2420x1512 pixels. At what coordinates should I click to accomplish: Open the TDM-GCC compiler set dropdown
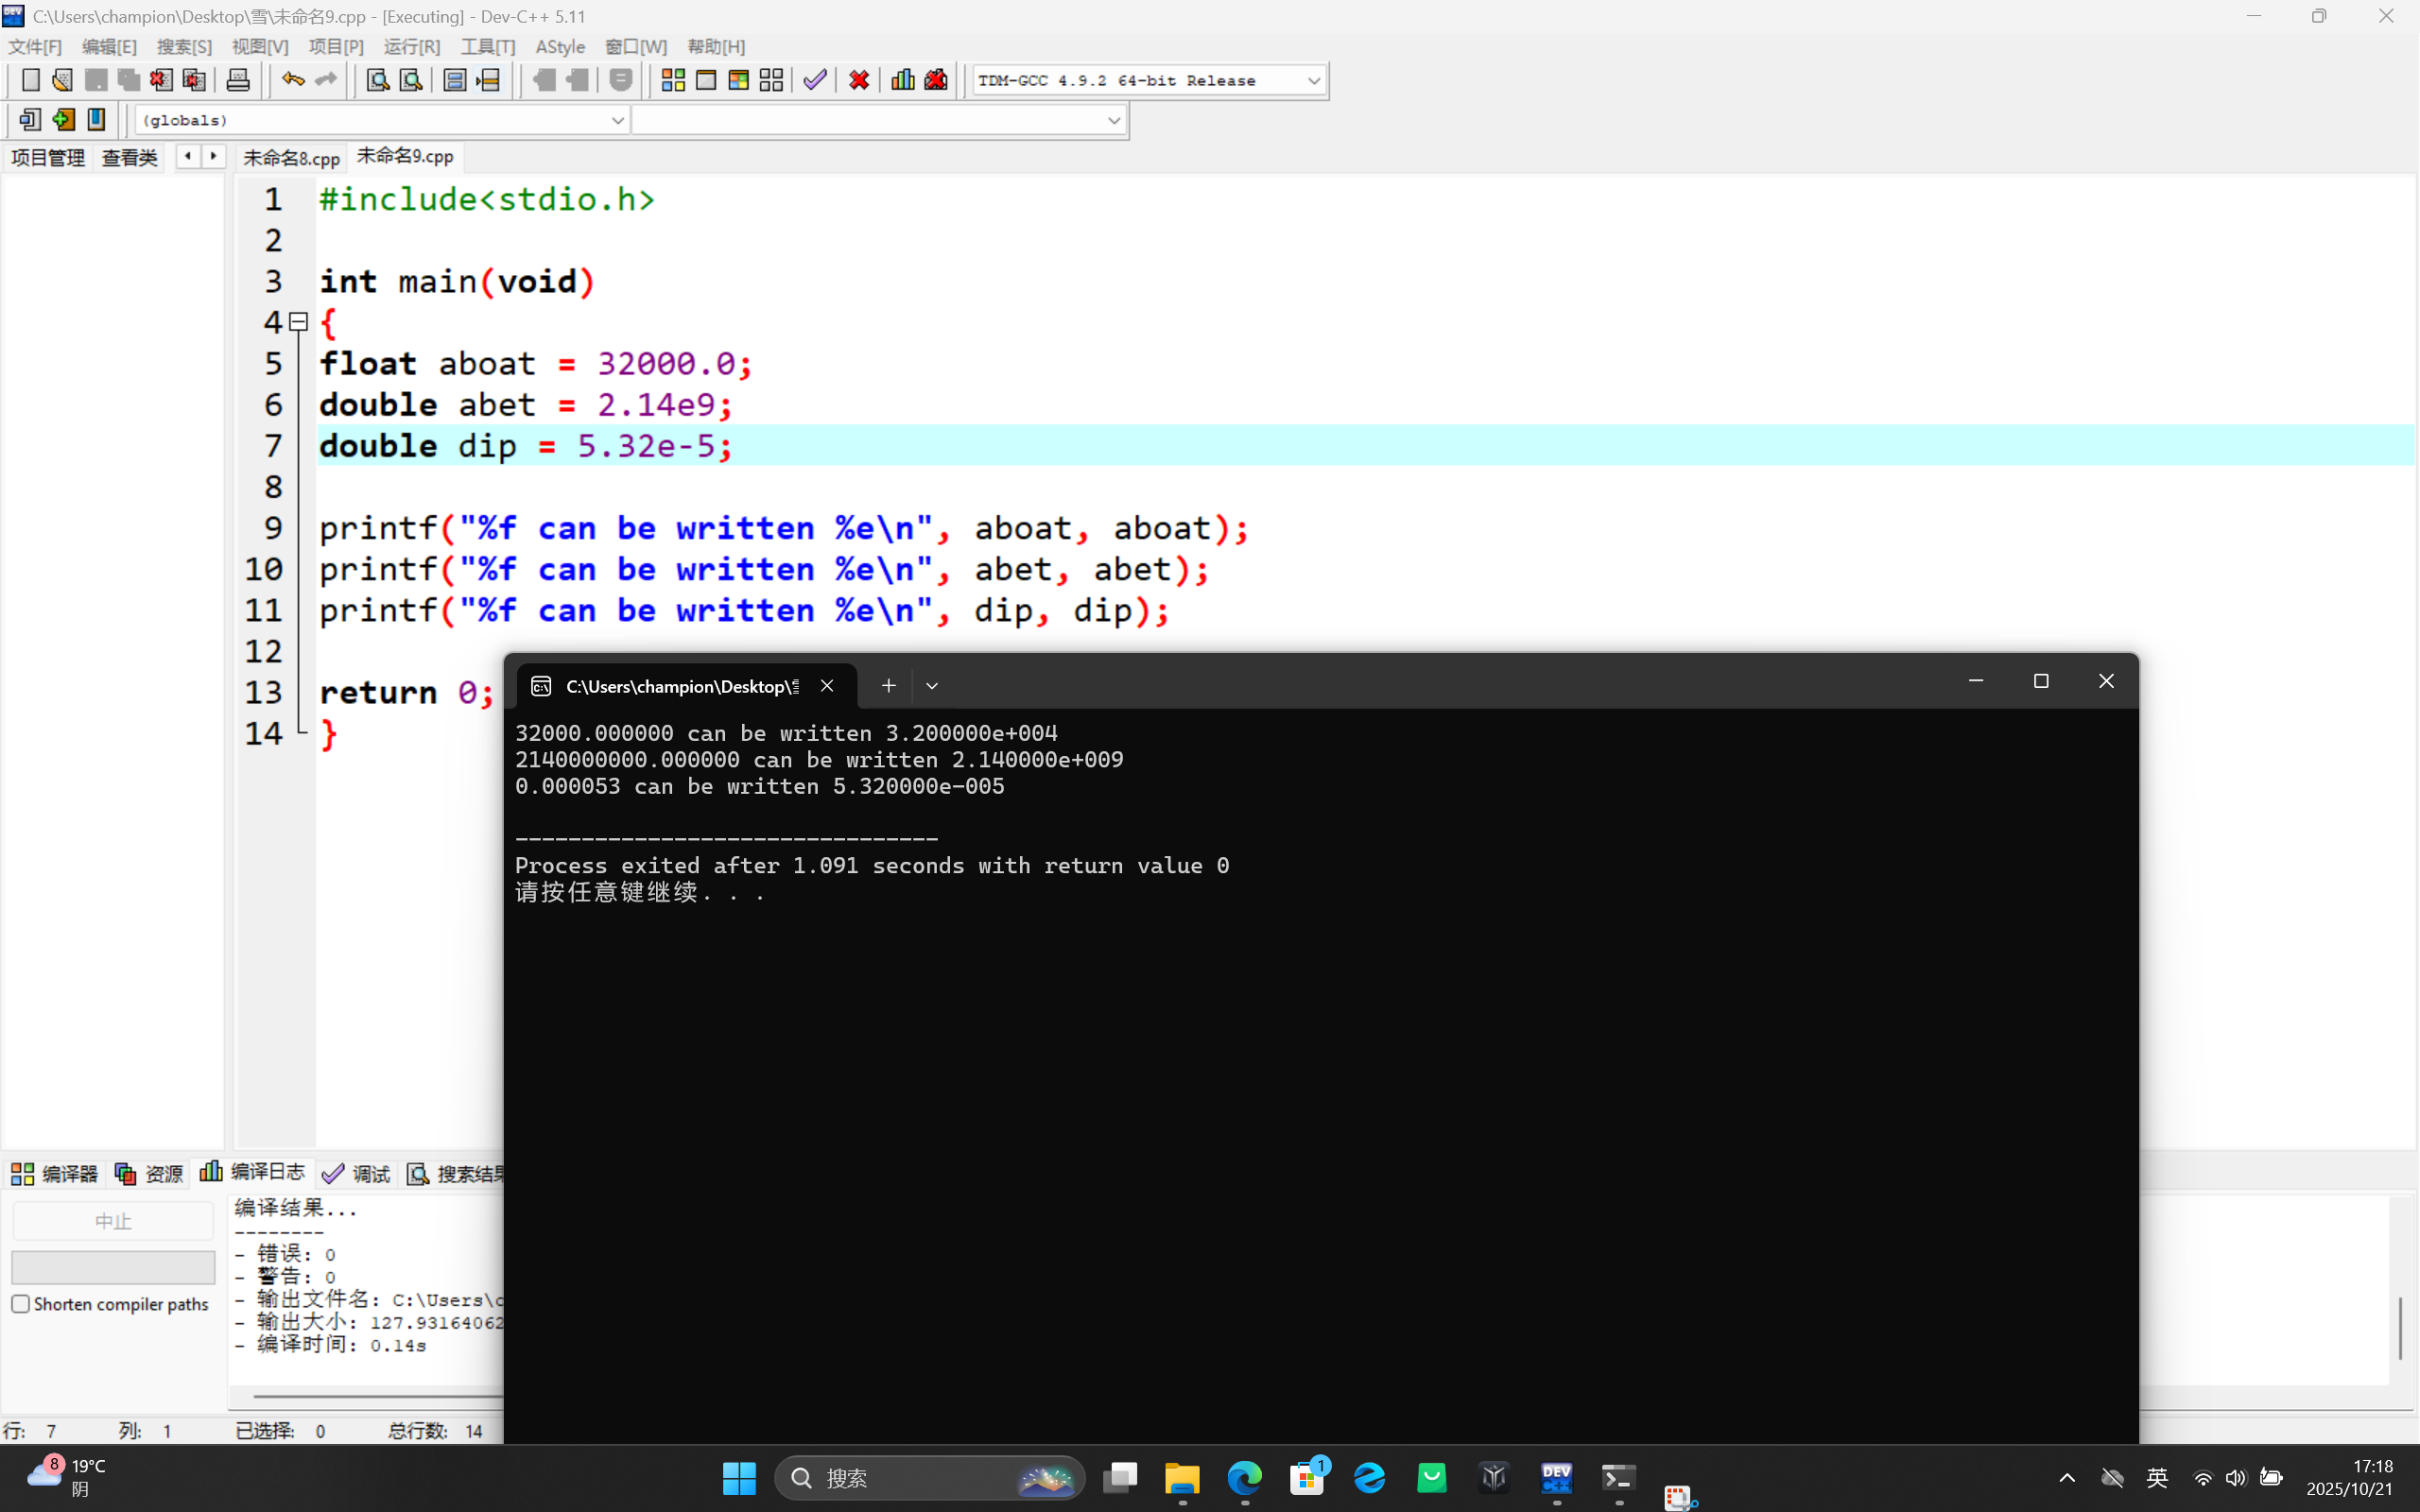coord(1313,81)
